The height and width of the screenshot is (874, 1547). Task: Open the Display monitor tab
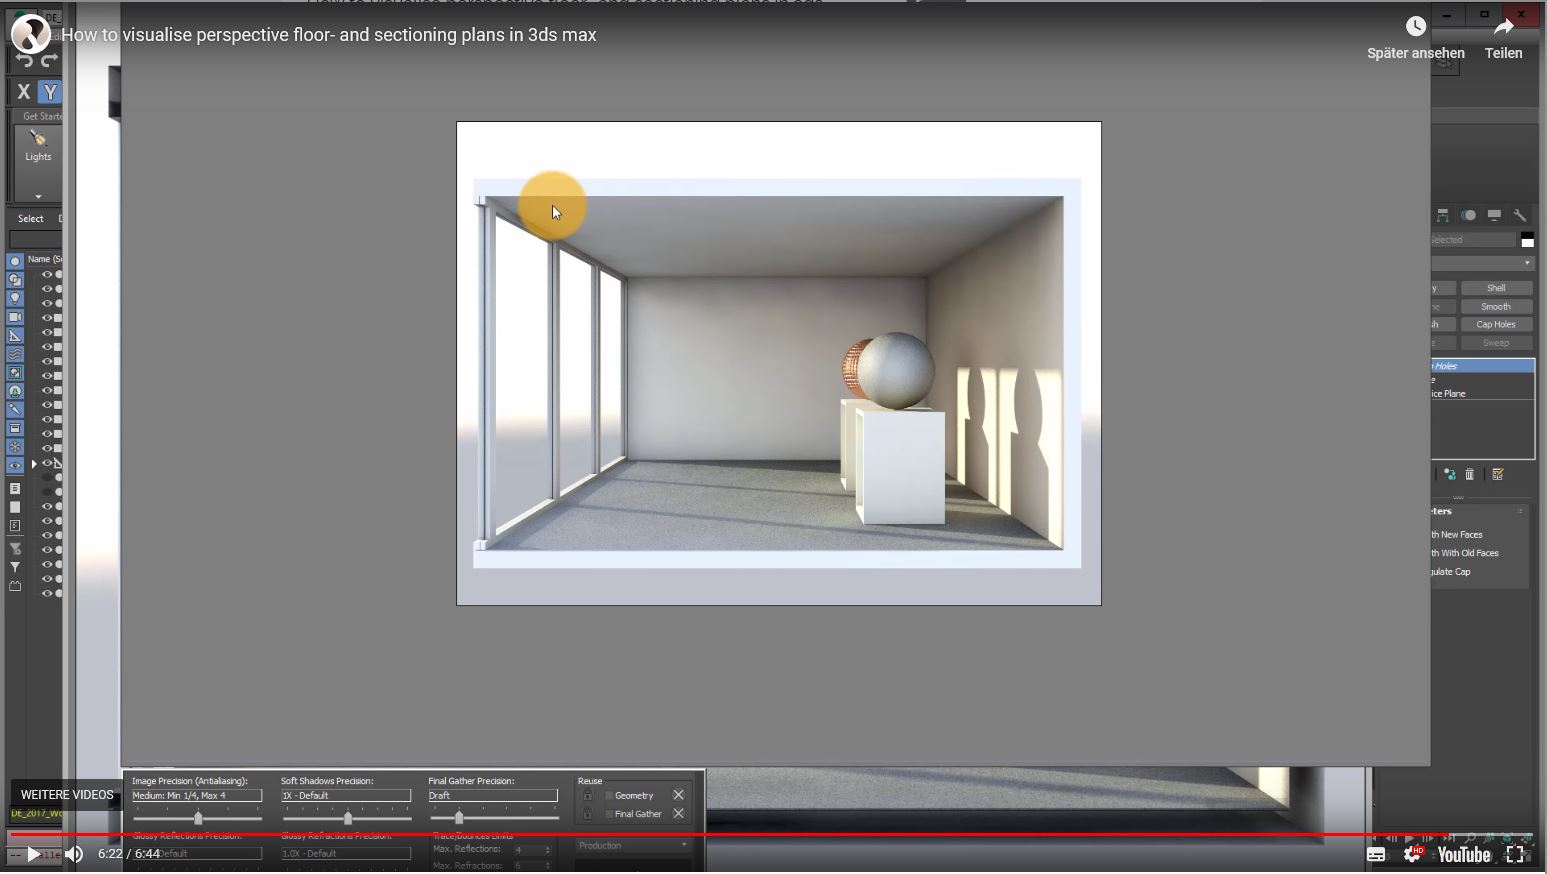point(1494,215)
